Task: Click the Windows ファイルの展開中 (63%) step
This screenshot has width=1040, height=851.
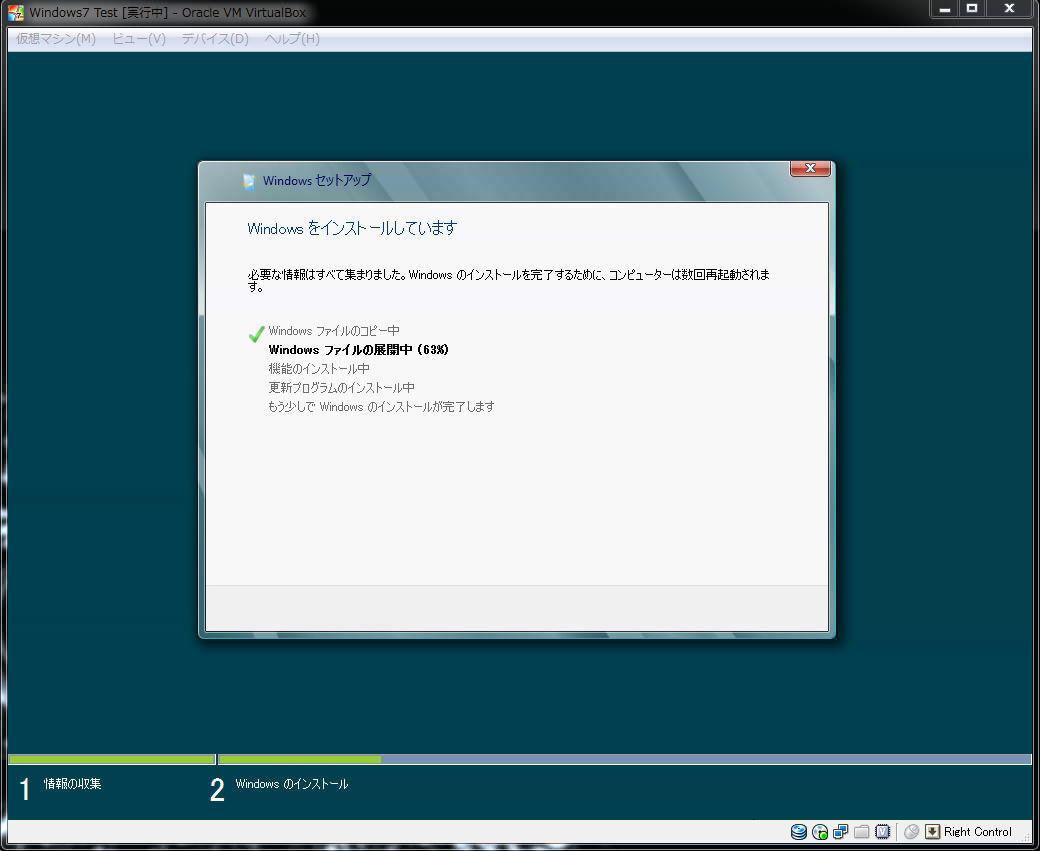Action: (358, 350)
